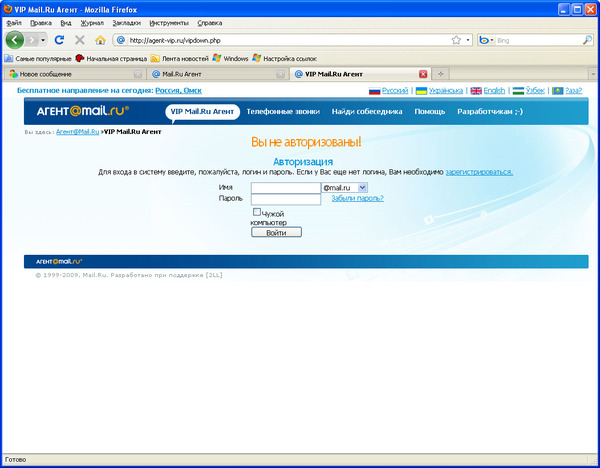This screenshot has width=600, height=468.
Task: Bookmark this page with the star icon
Action: pos(456,40)
